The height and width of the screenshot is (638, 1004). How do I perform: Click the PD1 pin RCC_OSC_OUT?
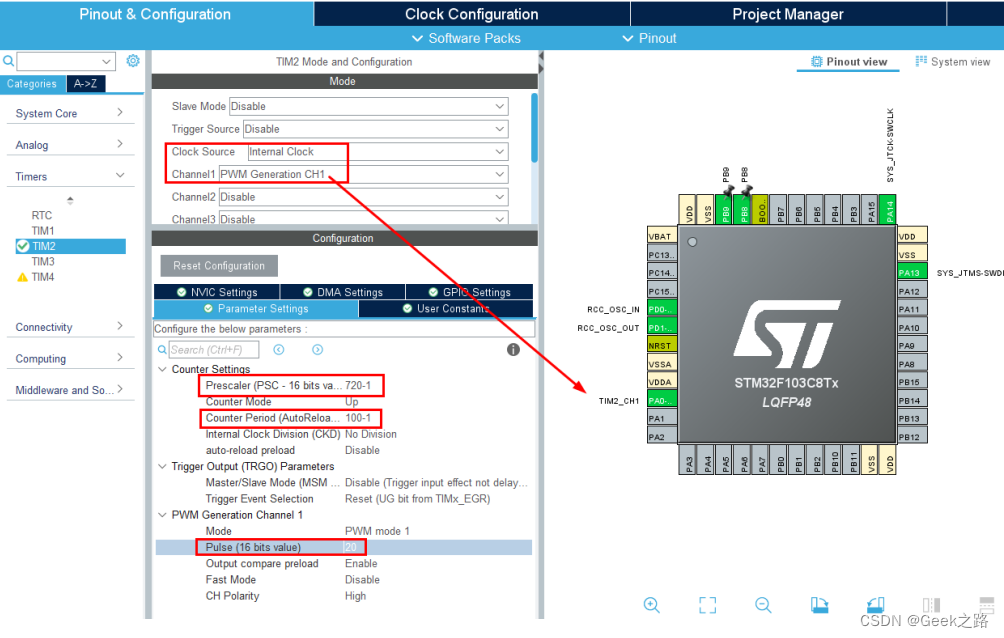point(662,327)
